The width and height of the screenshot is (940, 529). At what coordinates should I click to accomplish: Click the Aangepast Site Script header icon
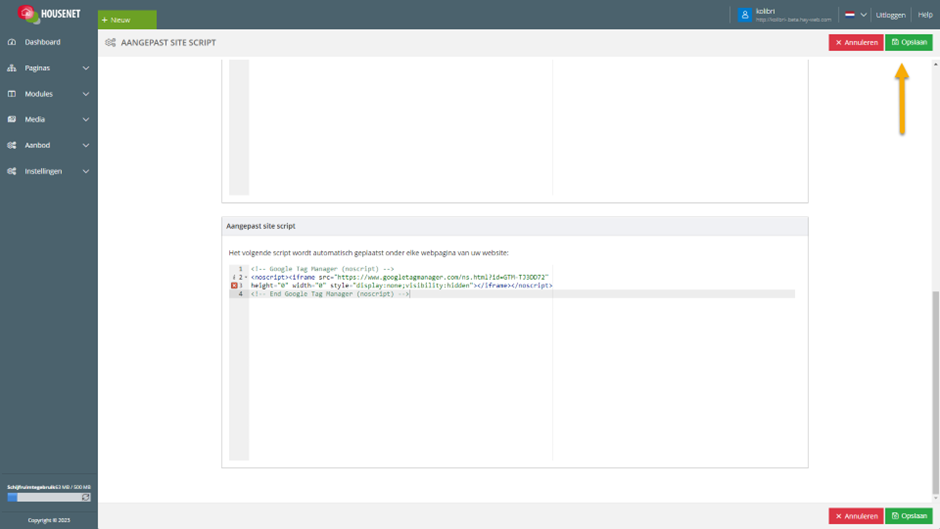point(110,43)
